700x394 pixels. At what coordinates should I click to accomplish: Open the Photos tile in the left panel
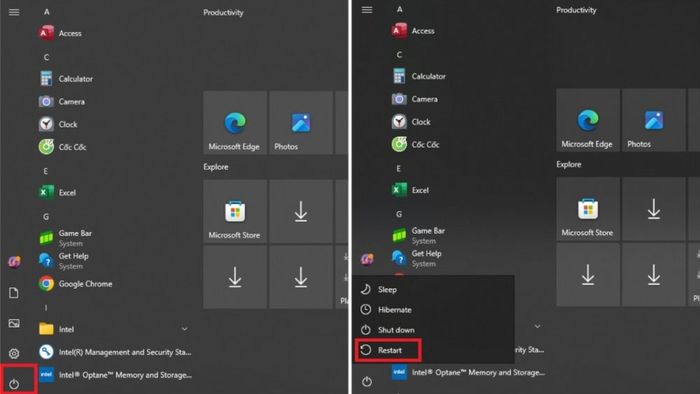[301, 123]
